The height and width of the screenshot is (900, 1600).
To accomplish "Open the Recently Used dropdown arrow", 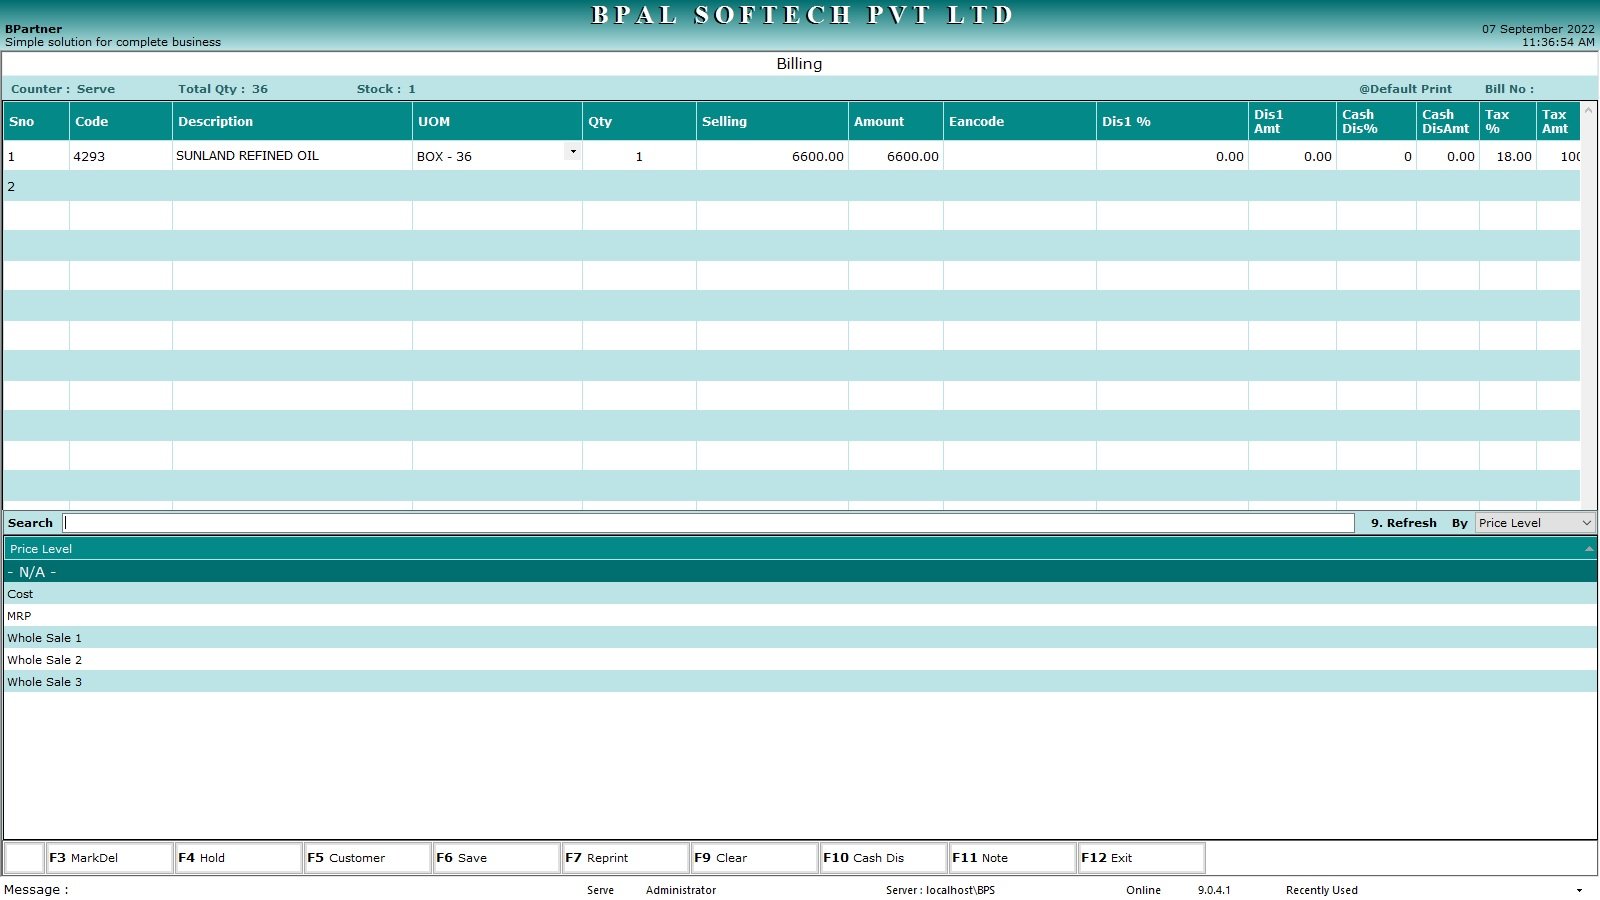I will click(1579, 890).
